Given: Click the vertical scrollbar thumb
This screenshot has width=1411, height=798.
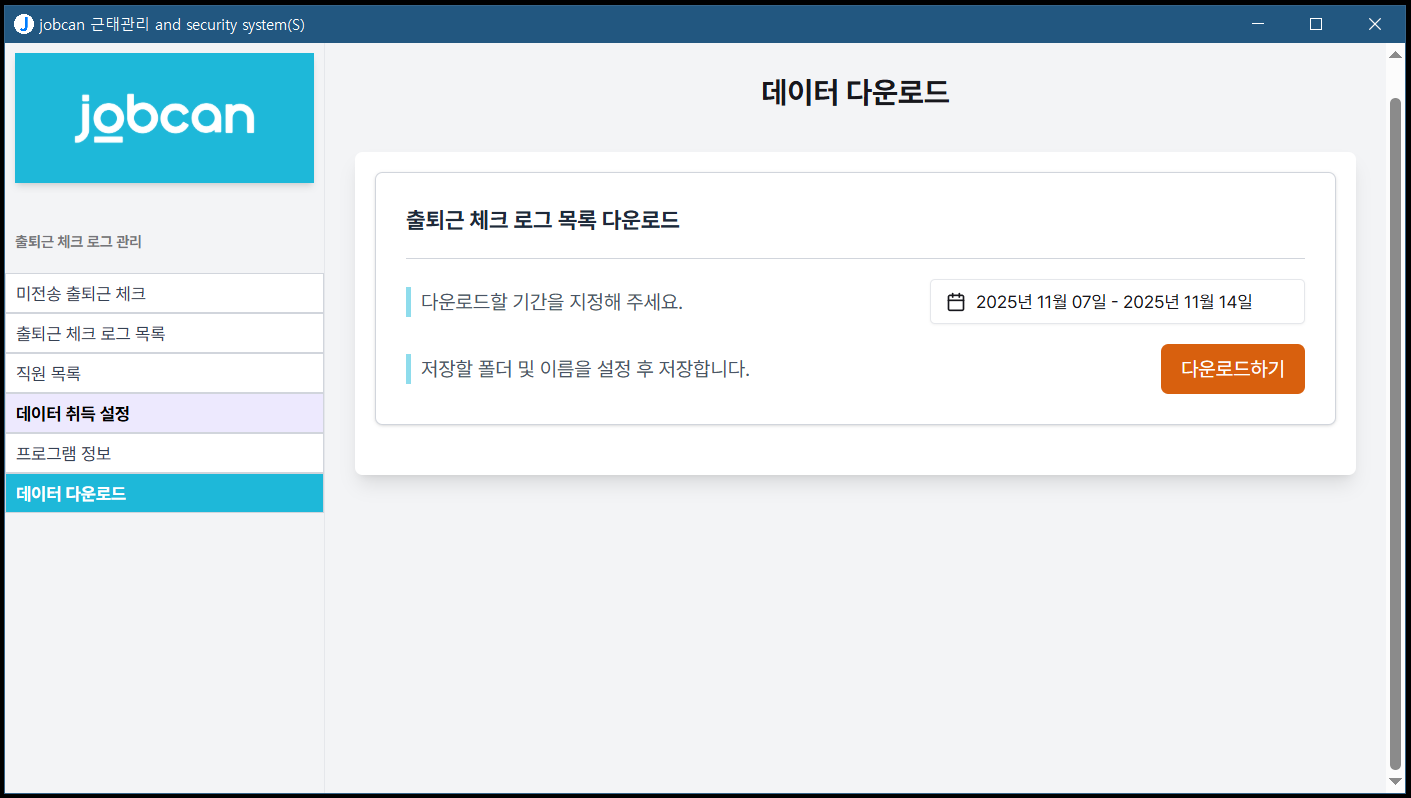Looking at the screenshot, I should coord(1395,430).
